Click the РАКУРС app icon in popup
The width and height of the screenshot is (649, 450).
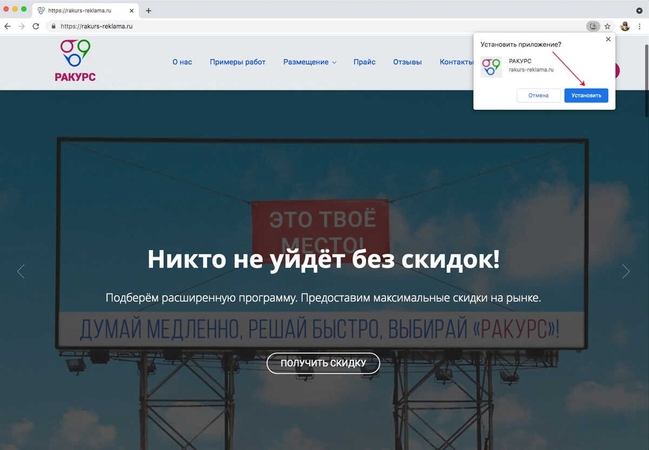click(x=491, y=67)
